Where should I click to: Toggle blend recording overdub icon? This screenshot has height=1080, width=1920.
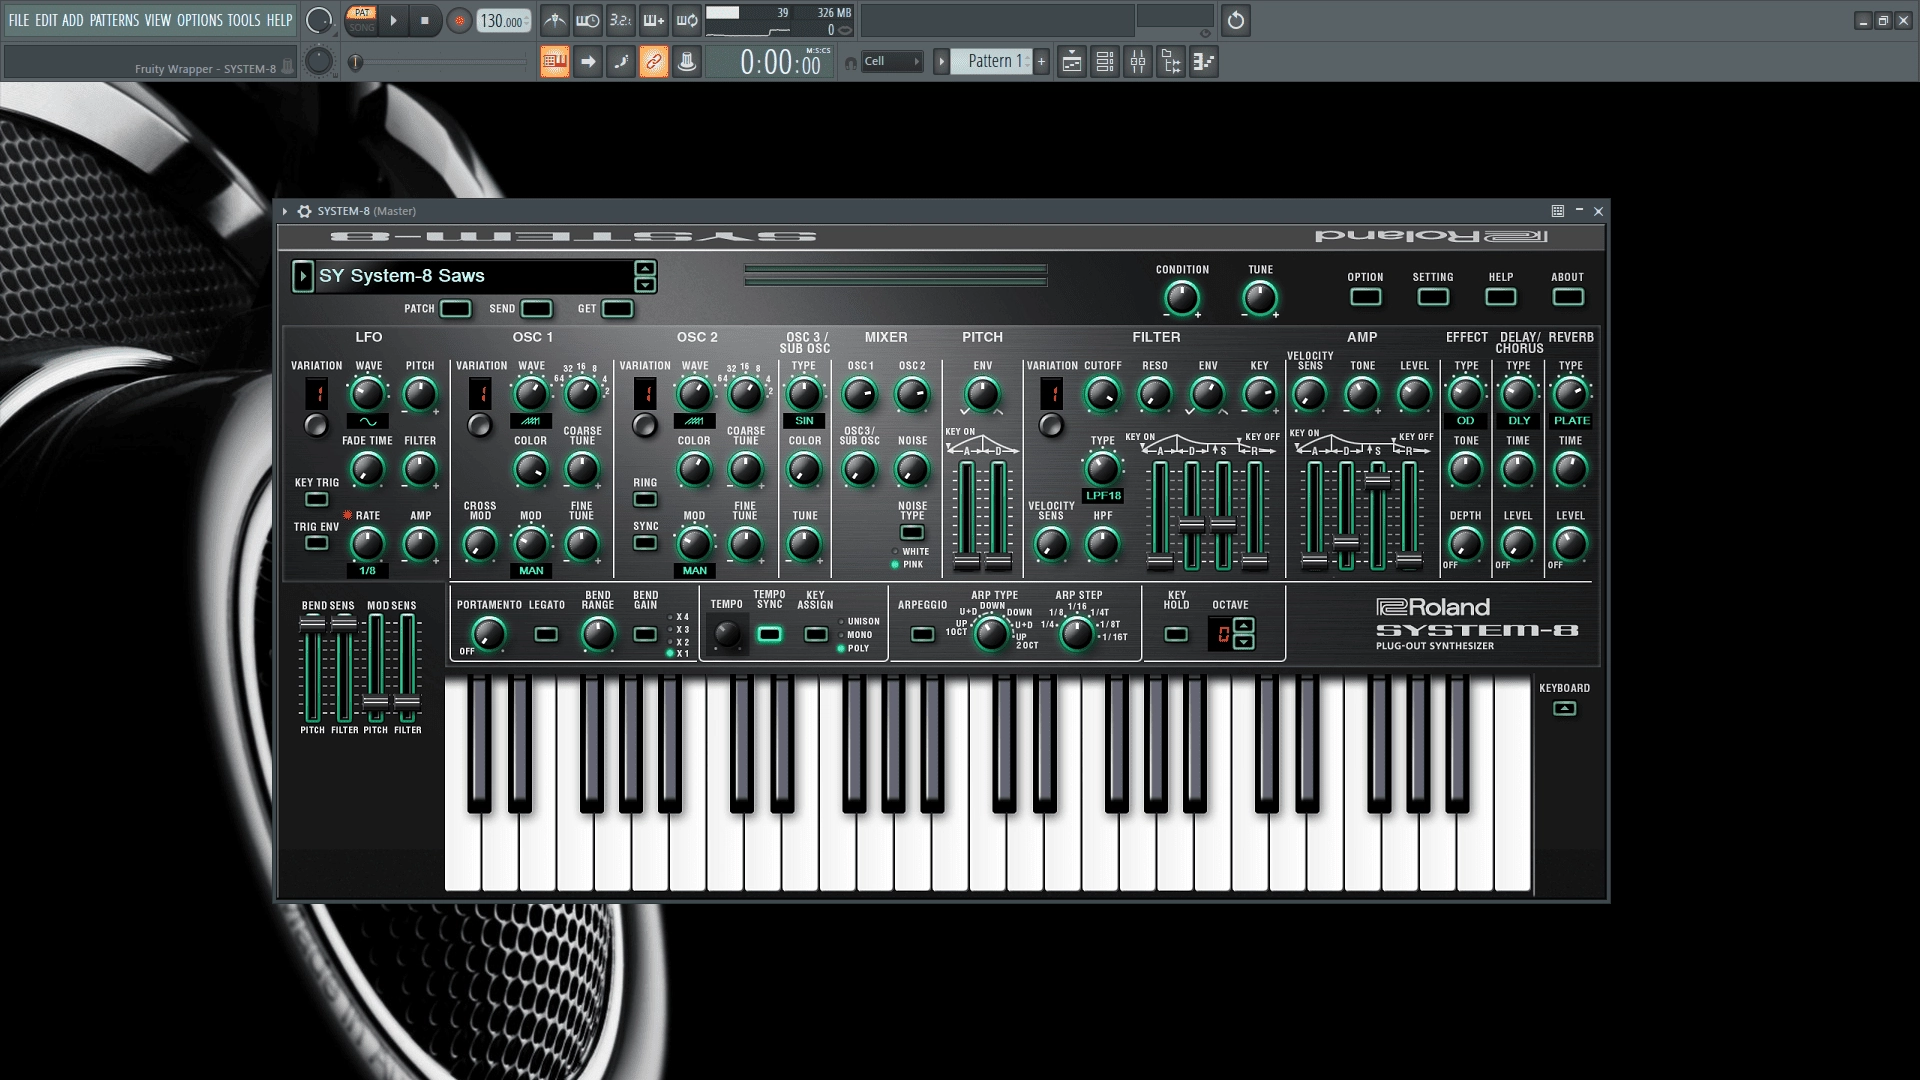click(654, 20)
